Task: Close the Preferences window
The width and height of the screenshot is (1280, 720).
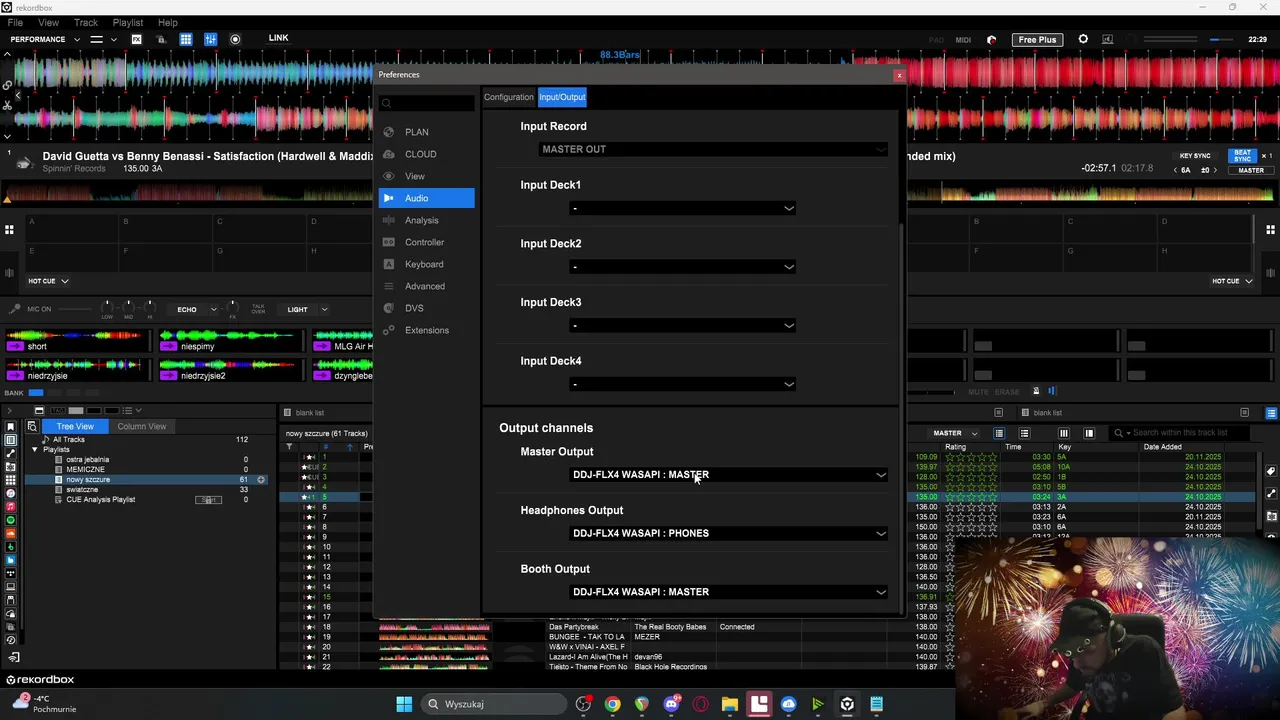Action: 898,75
